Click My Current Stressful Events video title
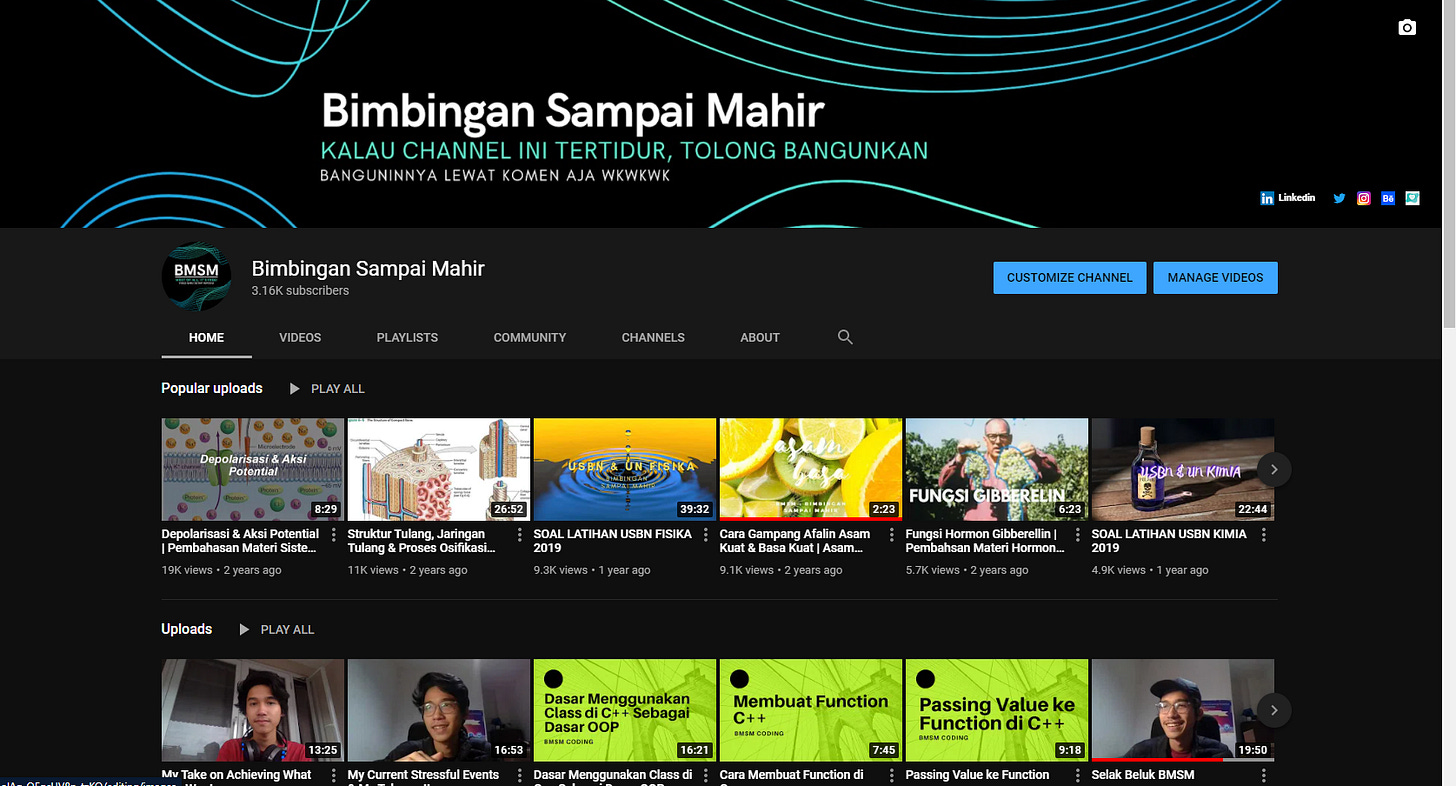 pyautogui.click(x=423, y=775)
